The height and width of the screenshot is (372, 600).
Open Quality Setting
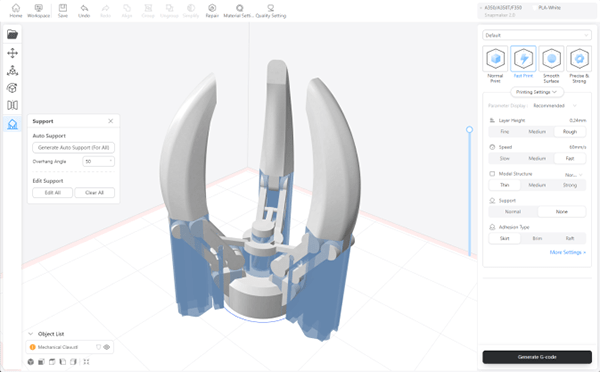(x=271, y=11)
